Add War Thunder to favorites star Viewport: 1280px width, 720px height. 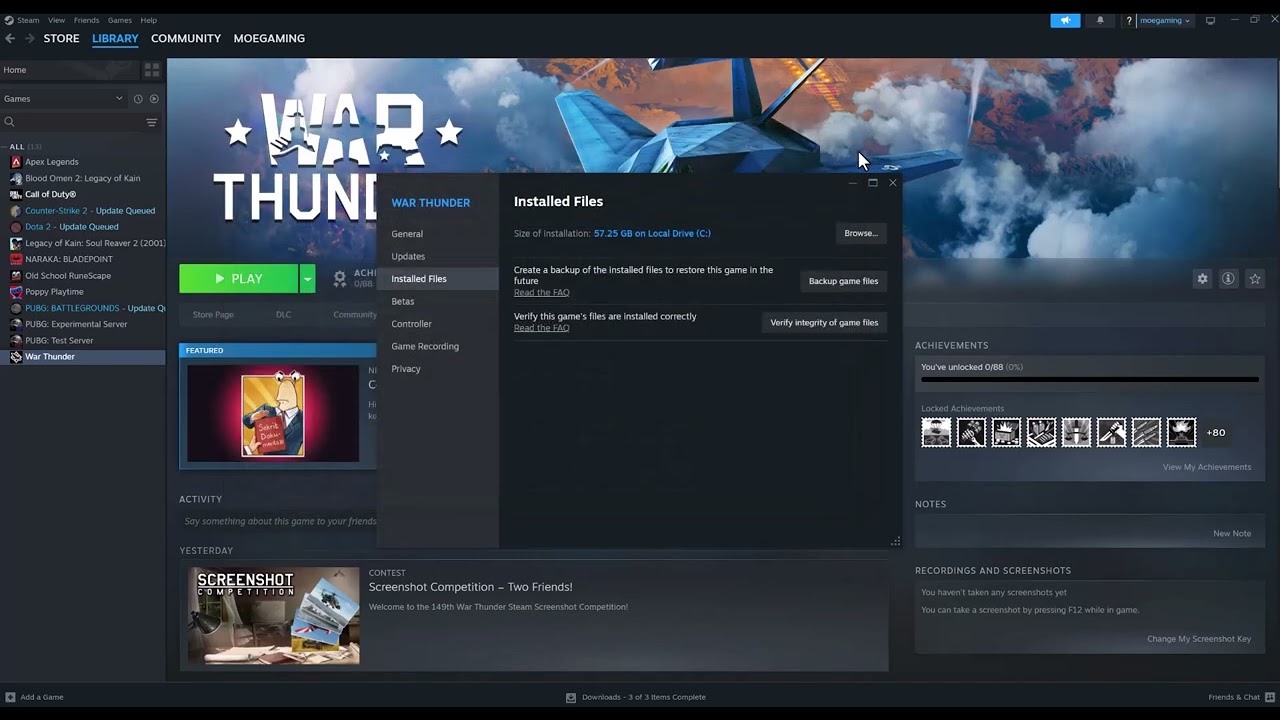pyautogui.click(x=1255, y=279)
